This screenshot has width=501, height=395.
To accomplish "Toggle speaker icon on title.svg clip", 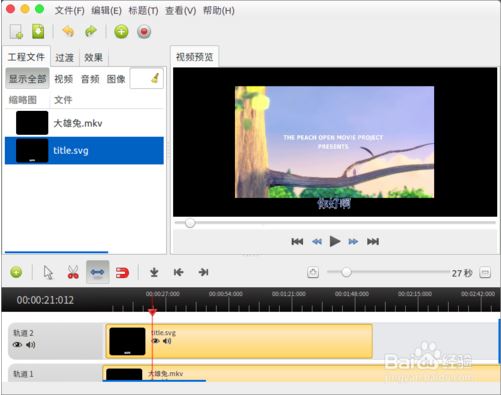I will (x=167, y=341).
